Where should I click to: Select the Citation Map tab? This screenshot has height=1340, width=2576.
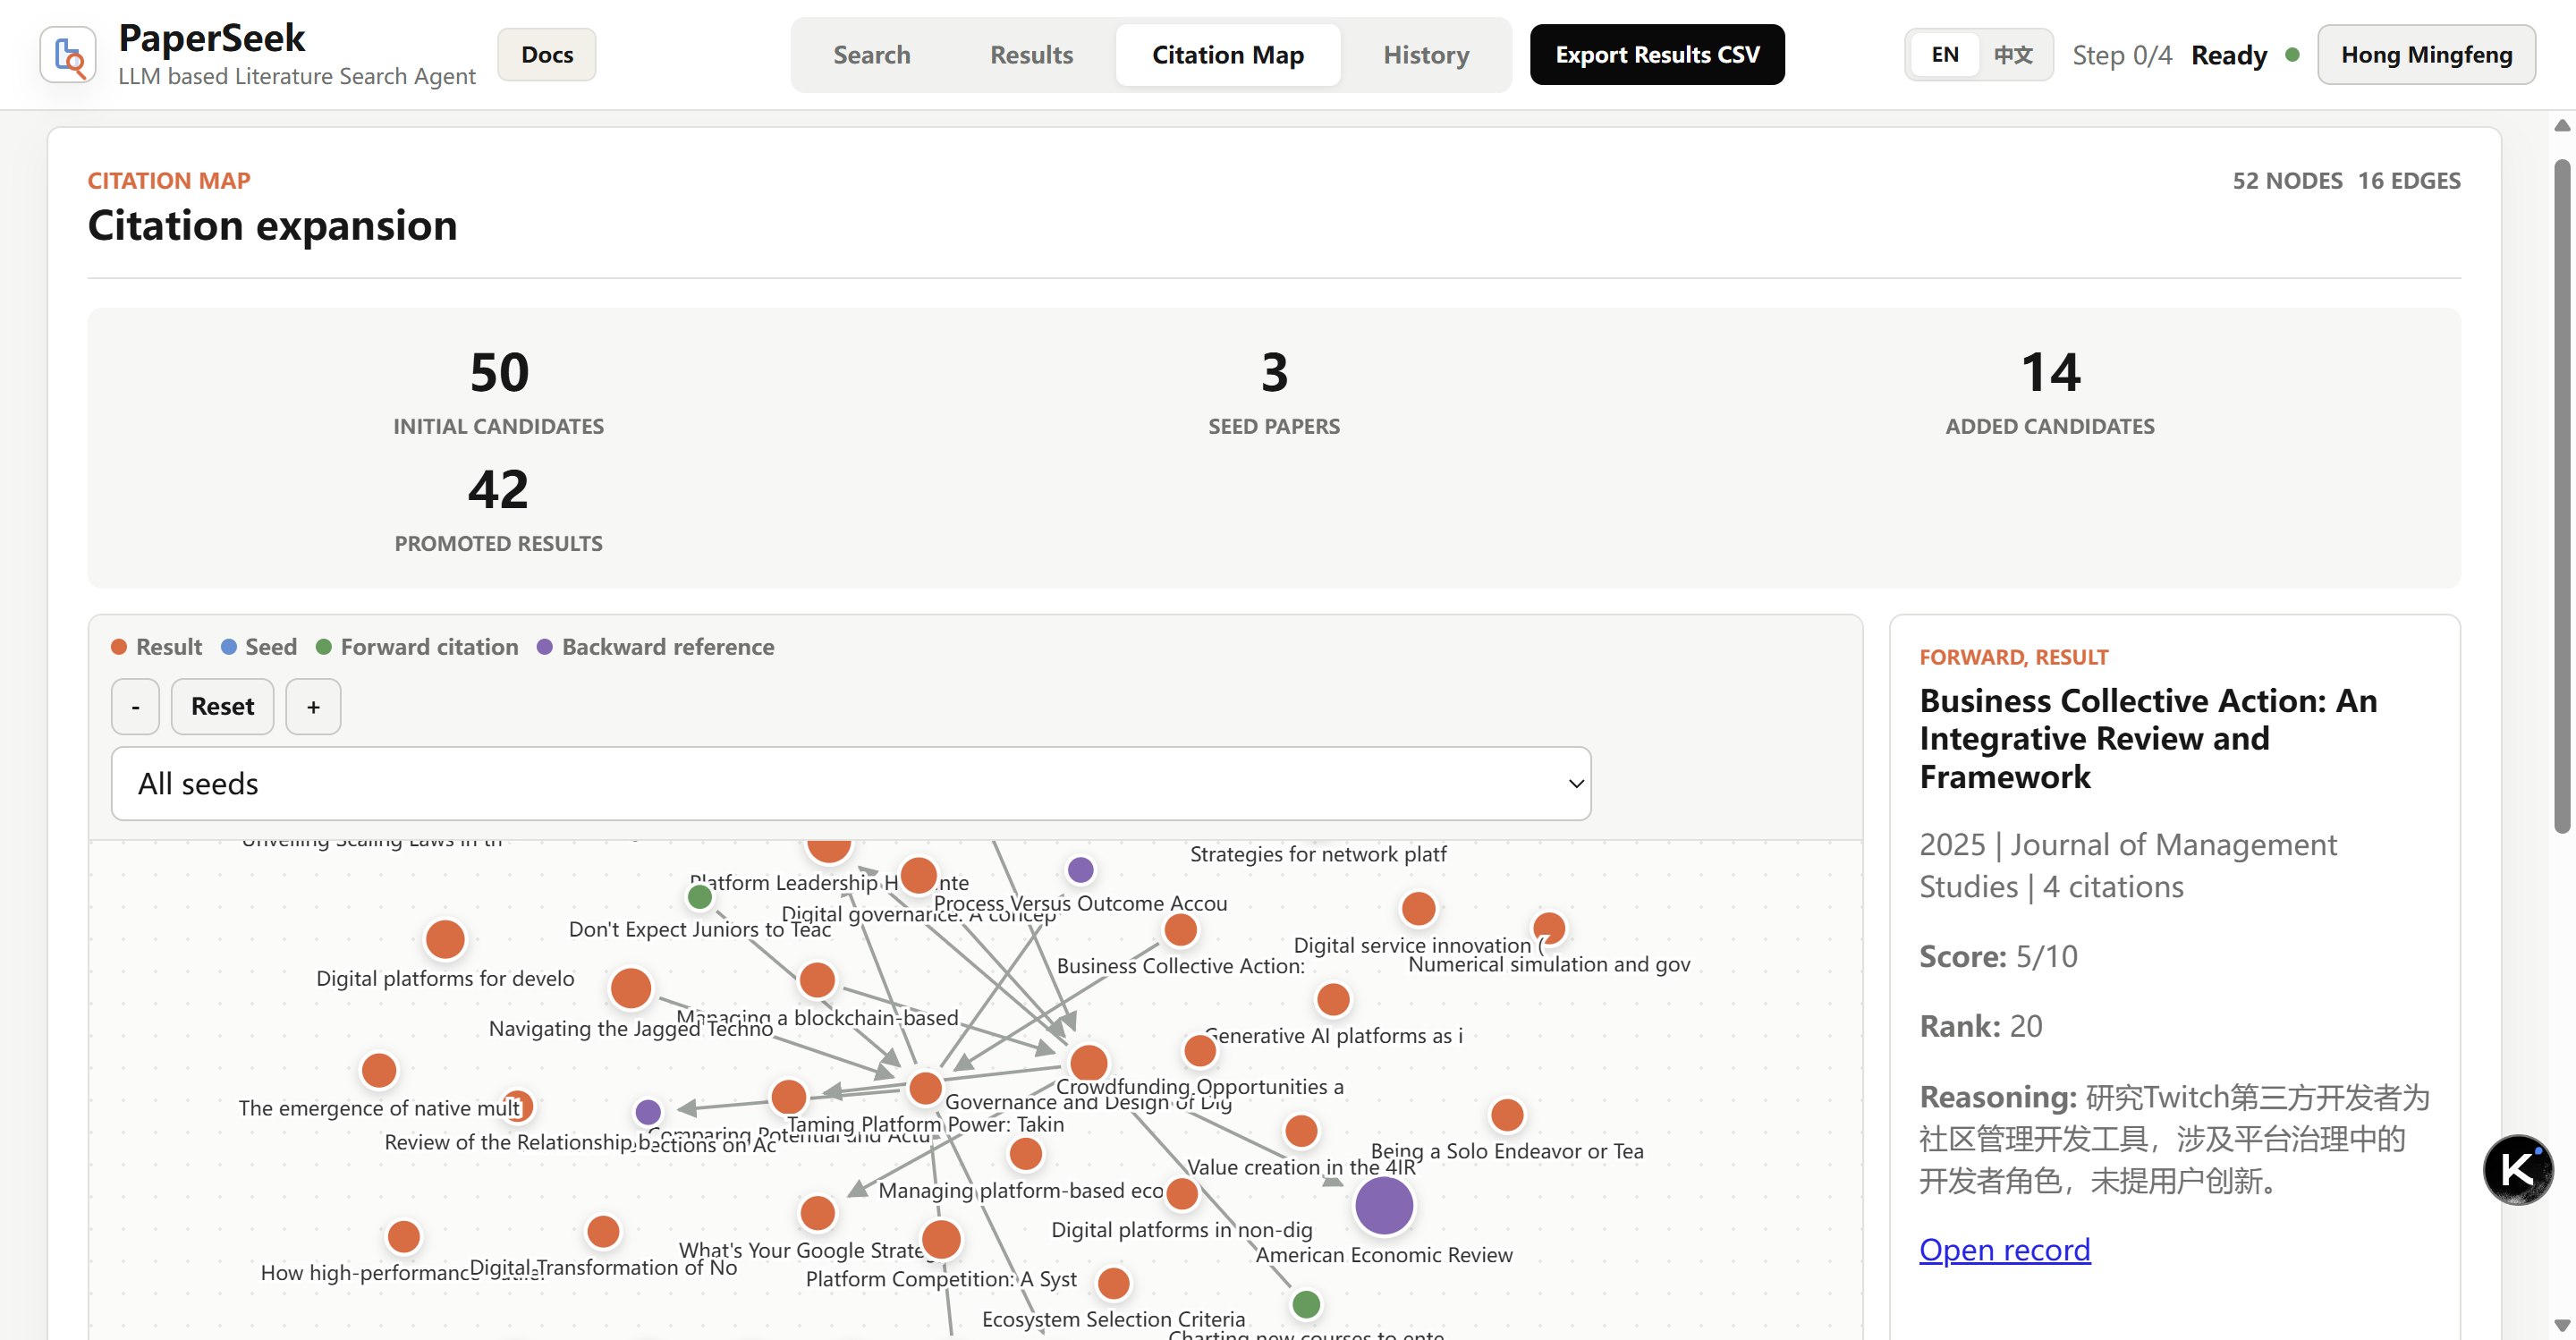(1228, 55)
